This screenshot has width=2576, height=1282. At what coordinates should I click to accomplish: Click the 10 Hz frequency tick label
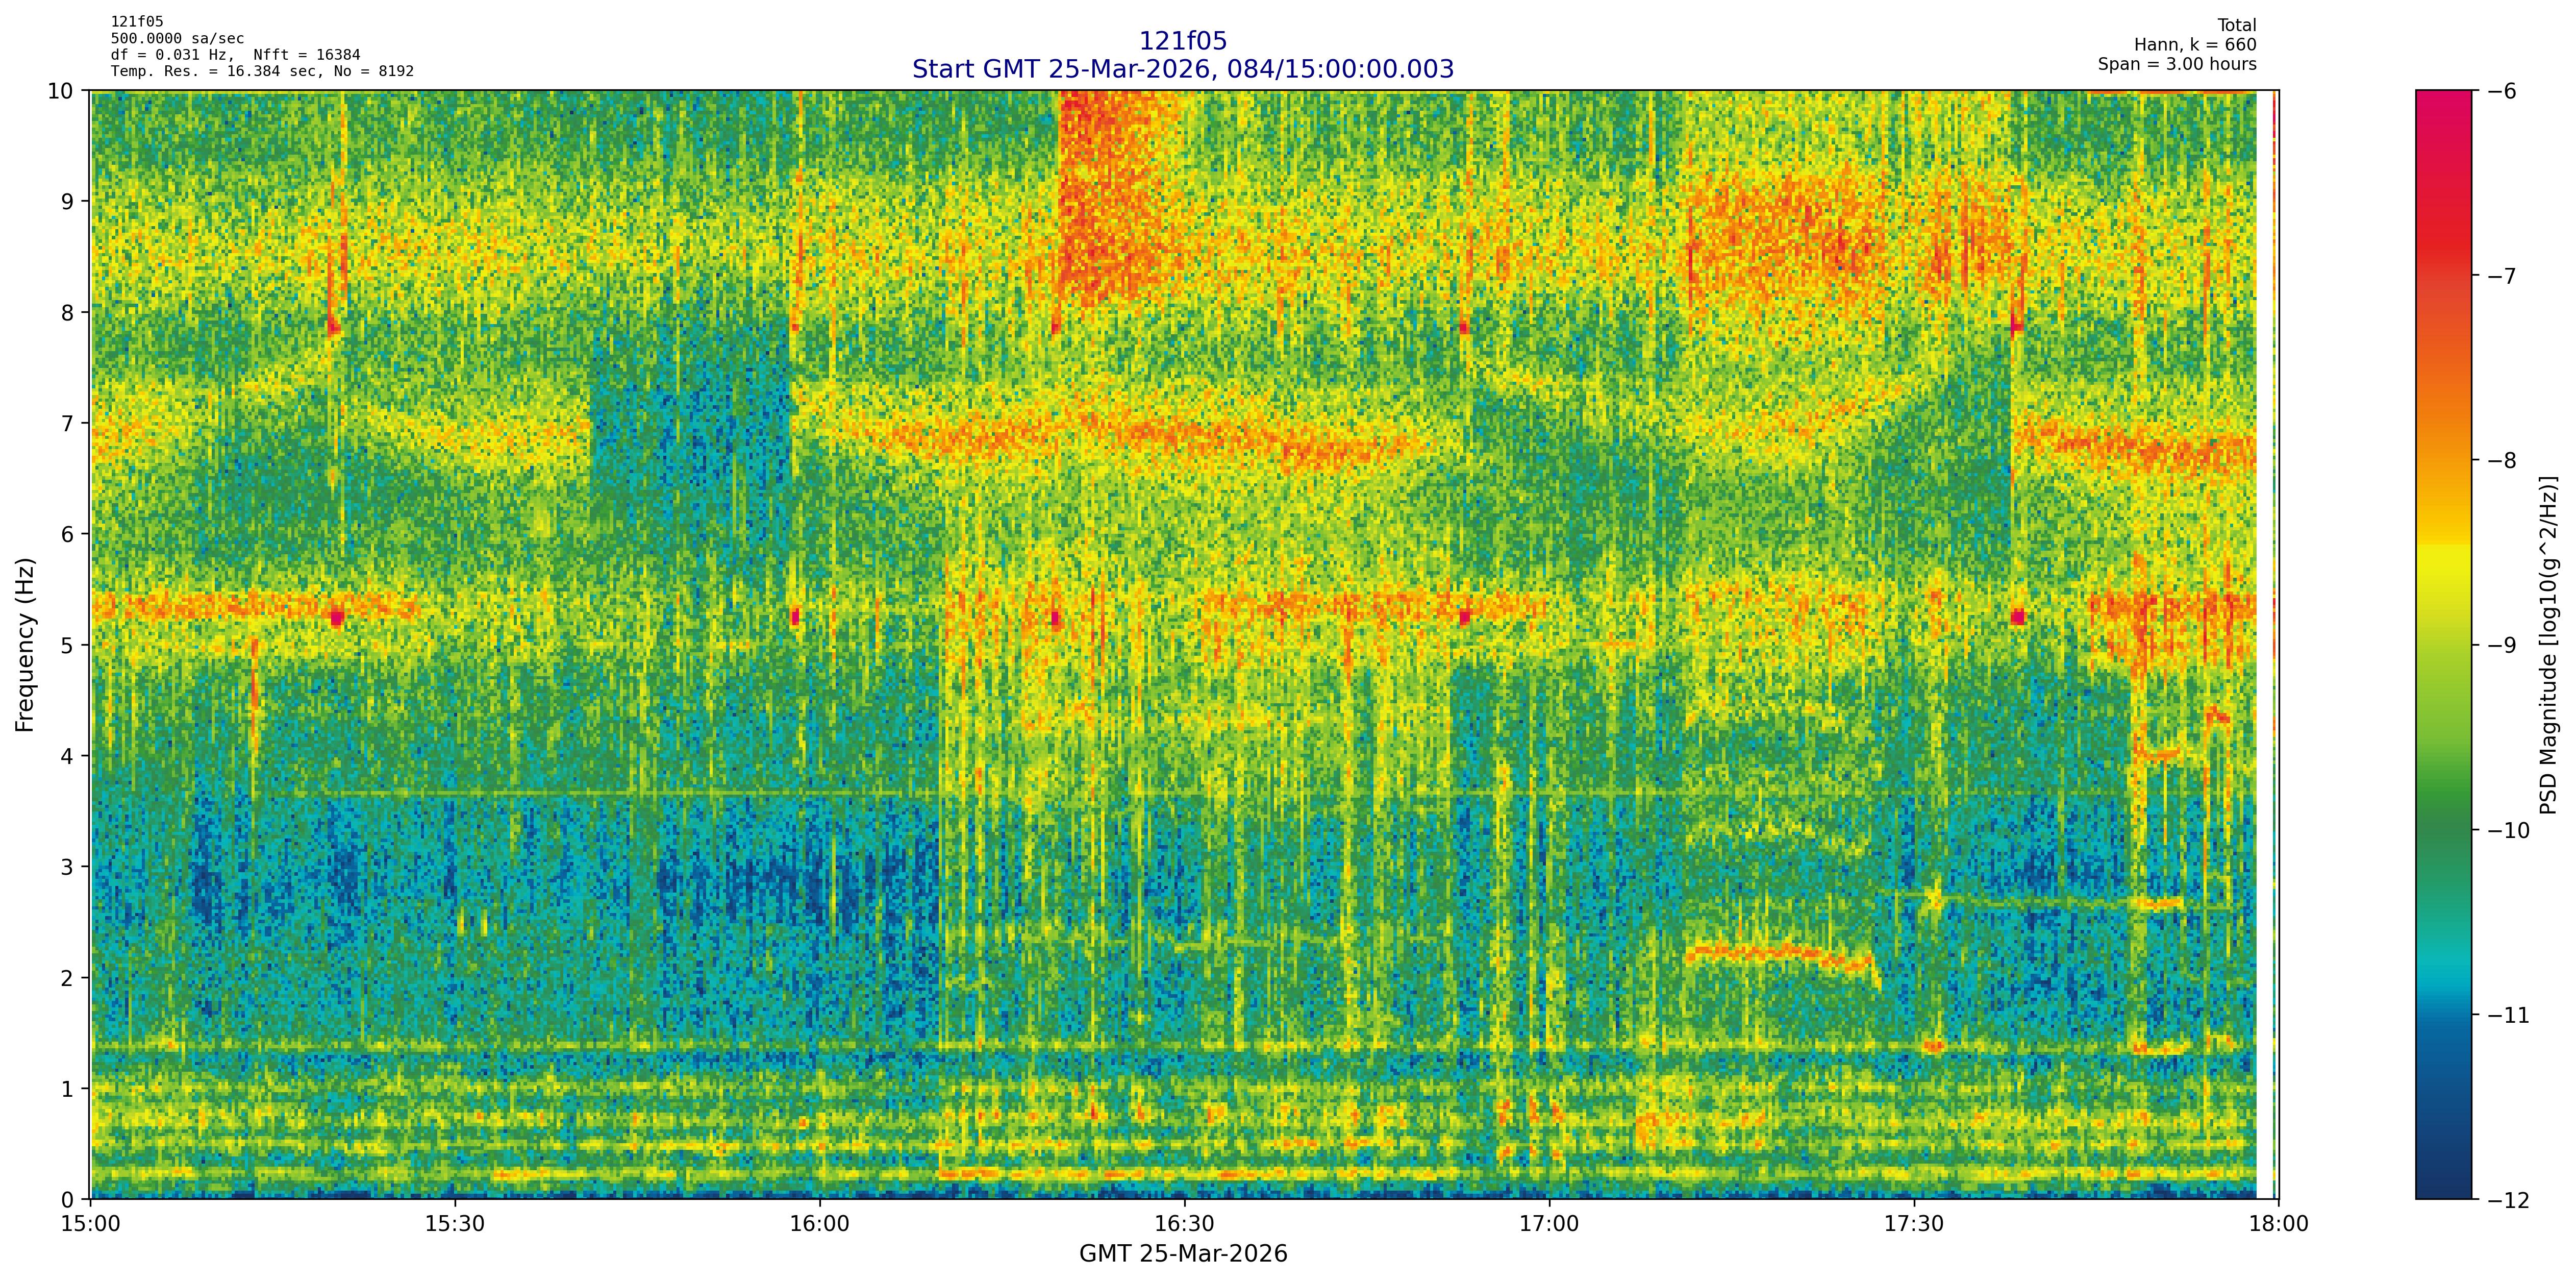pyautogui.click(x=60, y=91)
